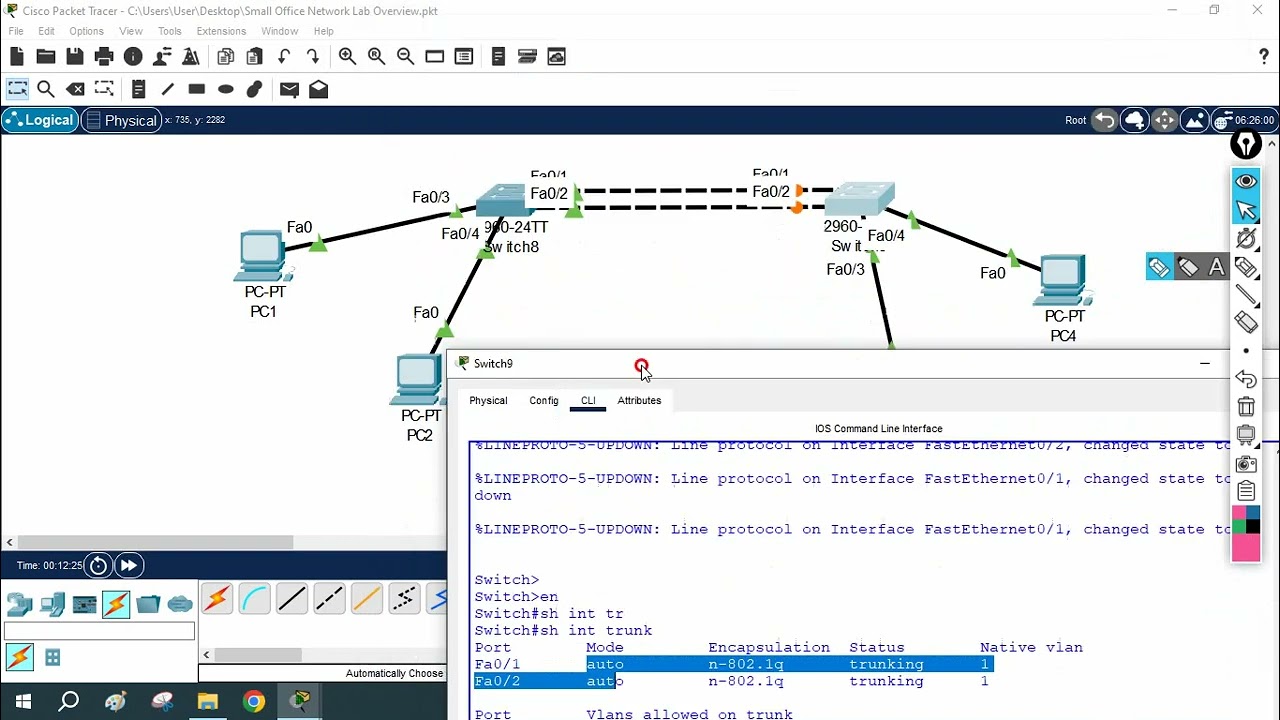Open the Attributes tab in Switch9 window
The height and width of the screenshot is (720, 1280).
coord(639,400)
